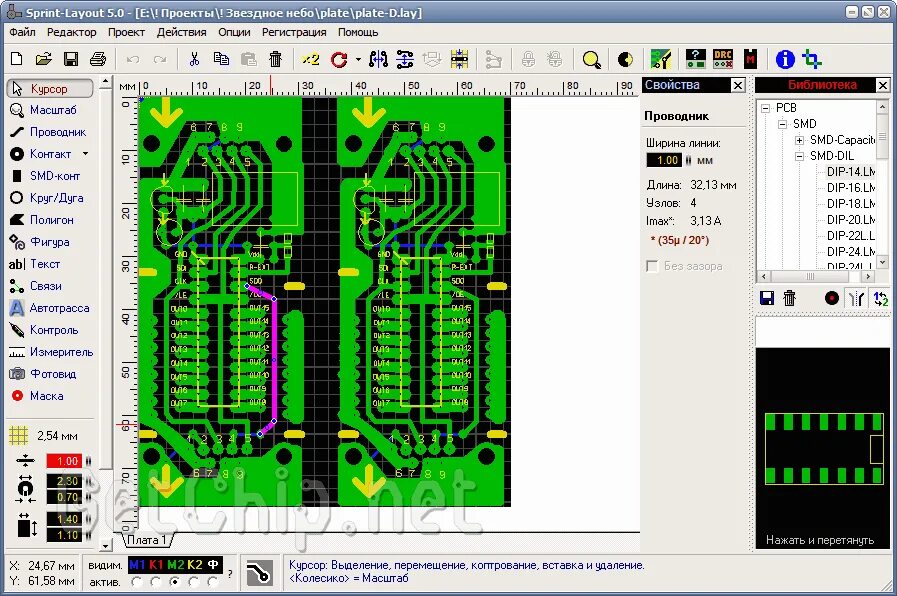Run the DRC check from the toolbar

[x=723, y=58]
